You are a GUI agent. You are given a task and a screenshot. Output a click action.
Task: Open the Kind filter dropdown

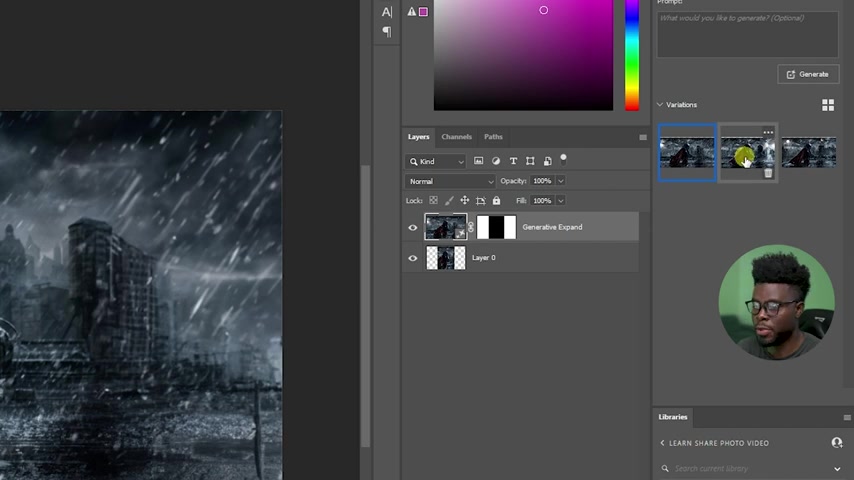[x=436, y=161]
